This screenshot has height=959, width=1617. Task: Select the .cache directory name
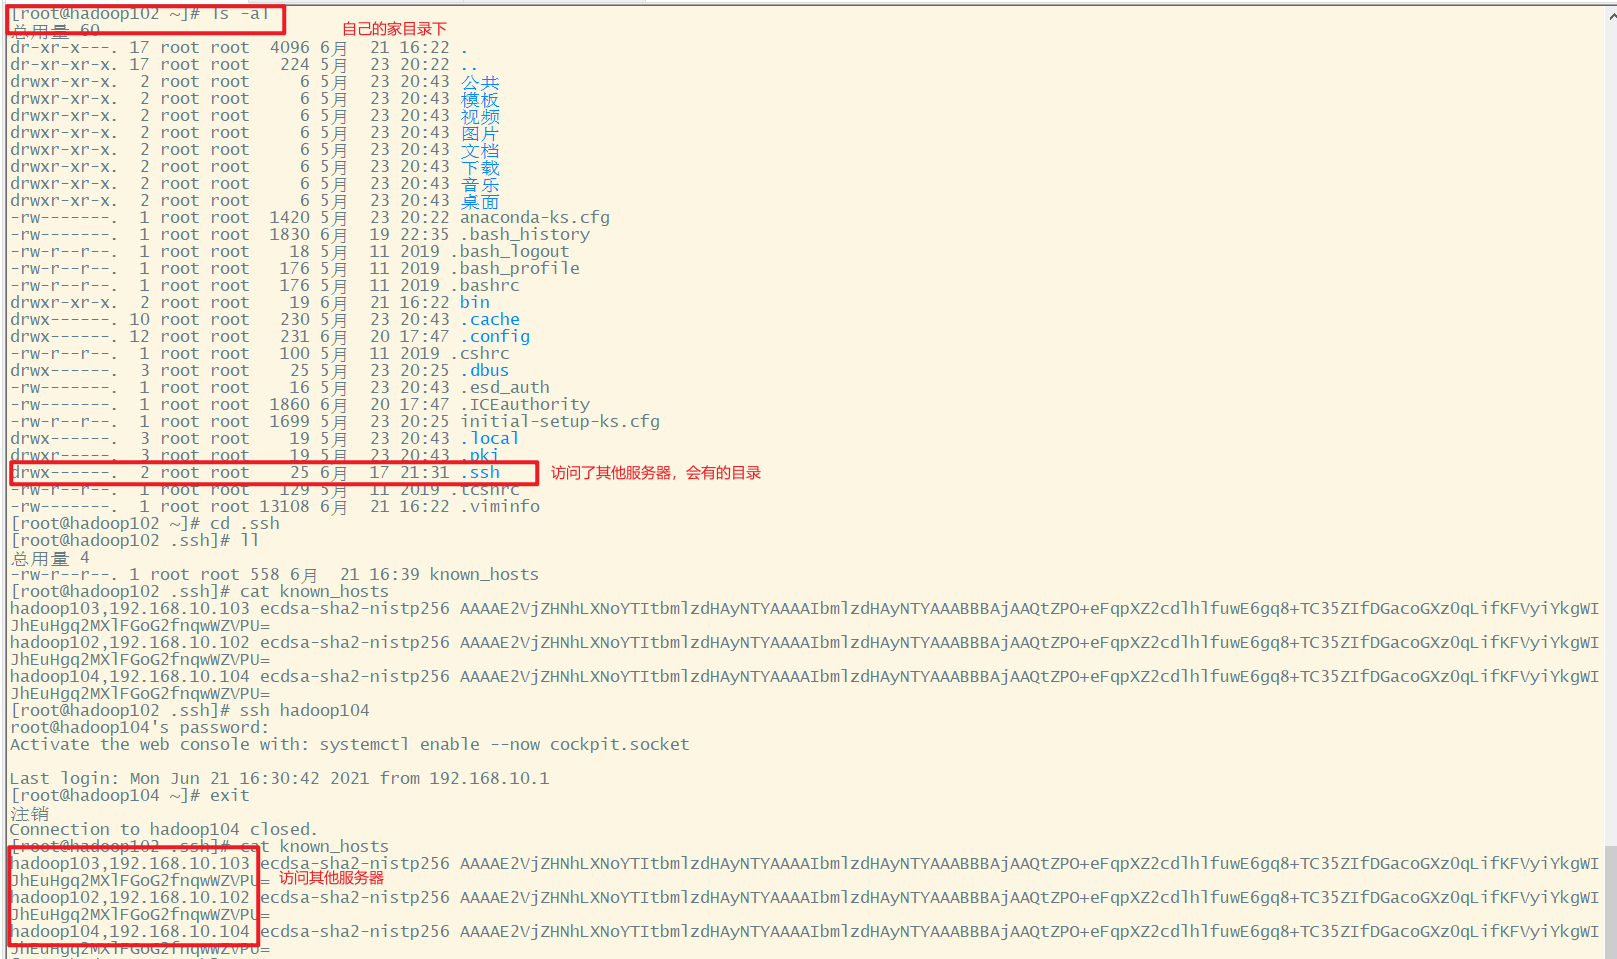pyautogui.click(x=490, y=319)
